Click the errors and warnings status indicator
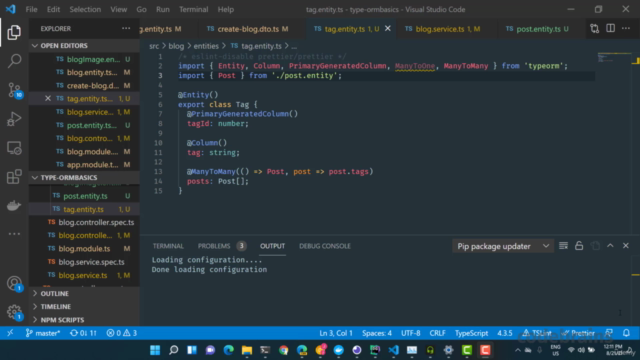Viewport: 640px width, 360px height. point(122,333)
